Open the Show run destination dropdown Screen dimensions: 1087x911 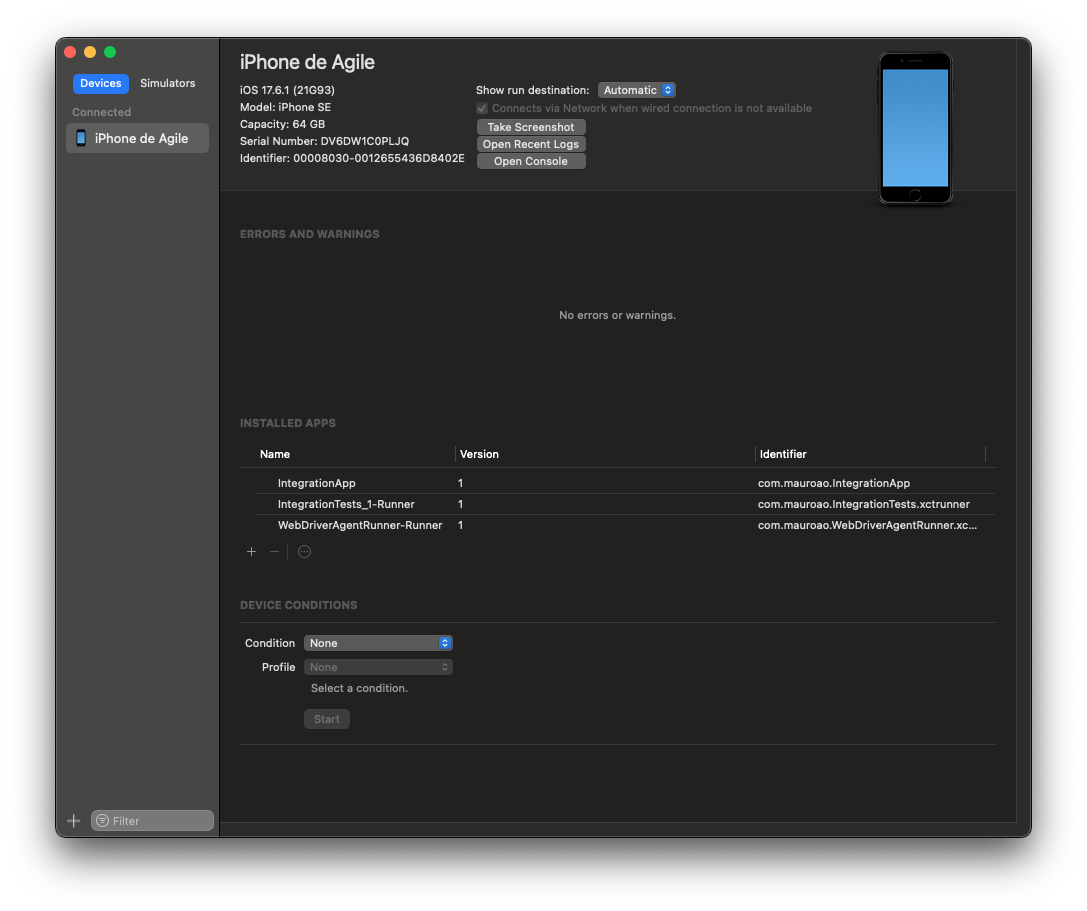point(636,89)
